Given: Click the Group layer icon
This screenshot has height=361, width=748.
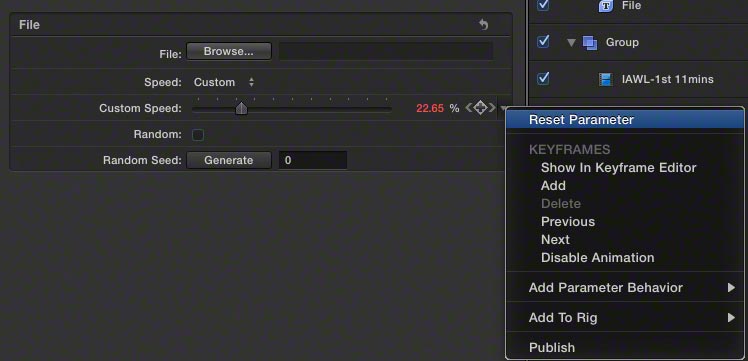Looking at the screenshot, I should 590,43.
